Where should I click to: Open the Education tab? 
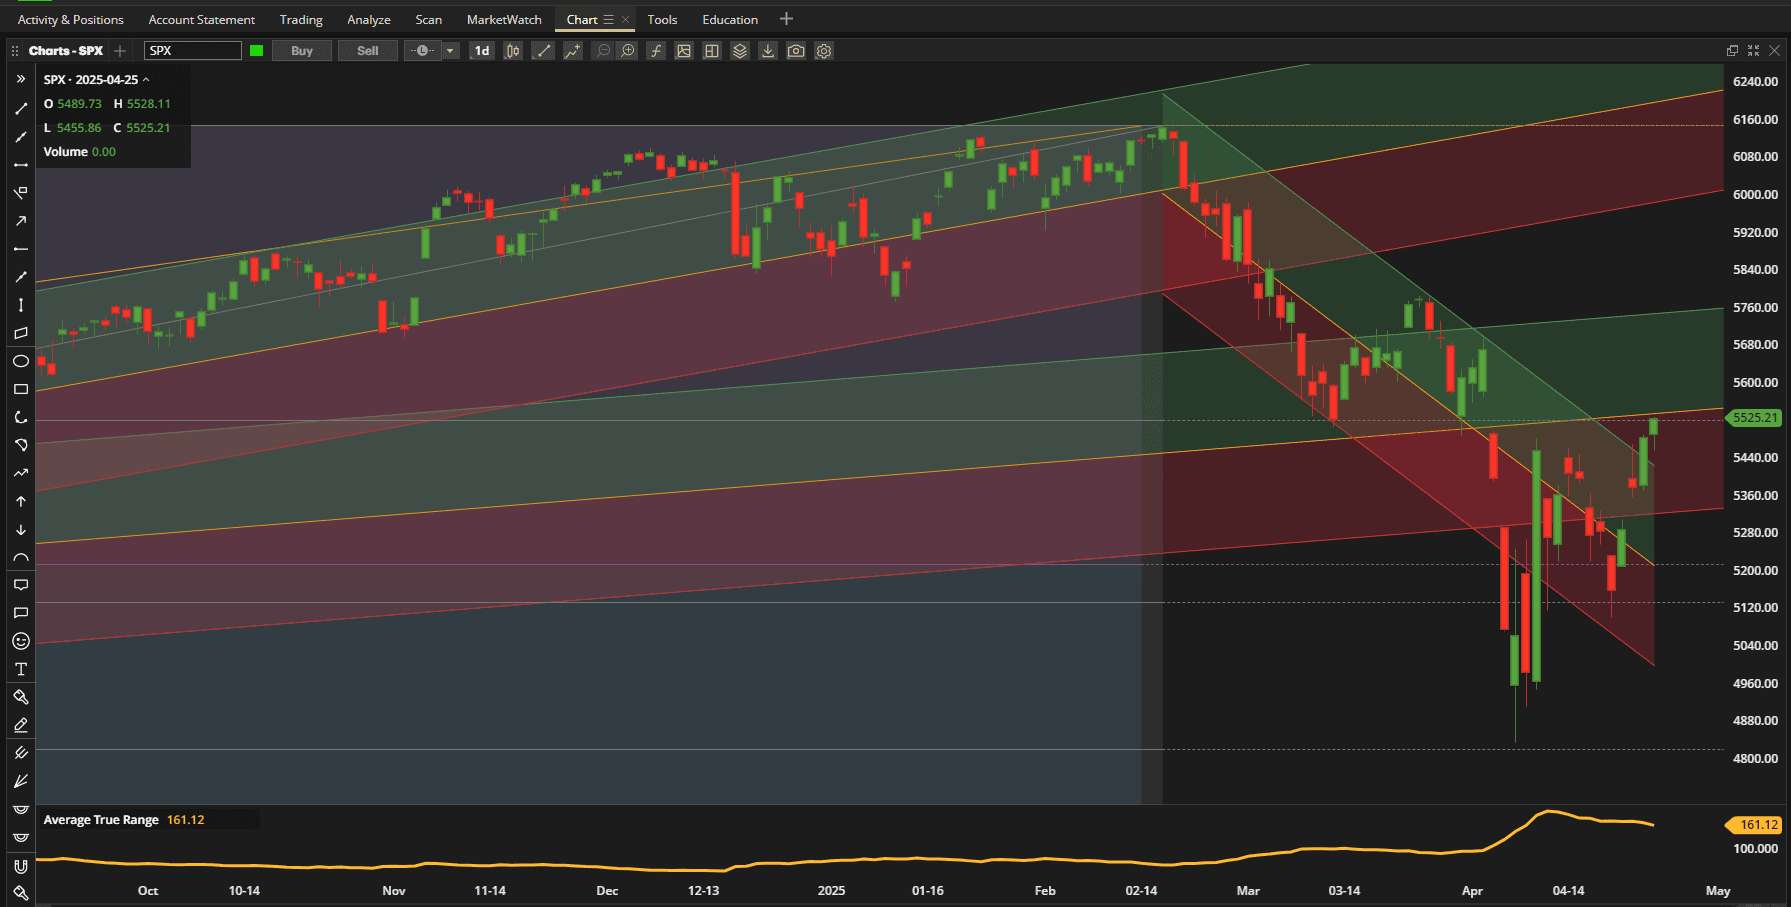(730, 20)
